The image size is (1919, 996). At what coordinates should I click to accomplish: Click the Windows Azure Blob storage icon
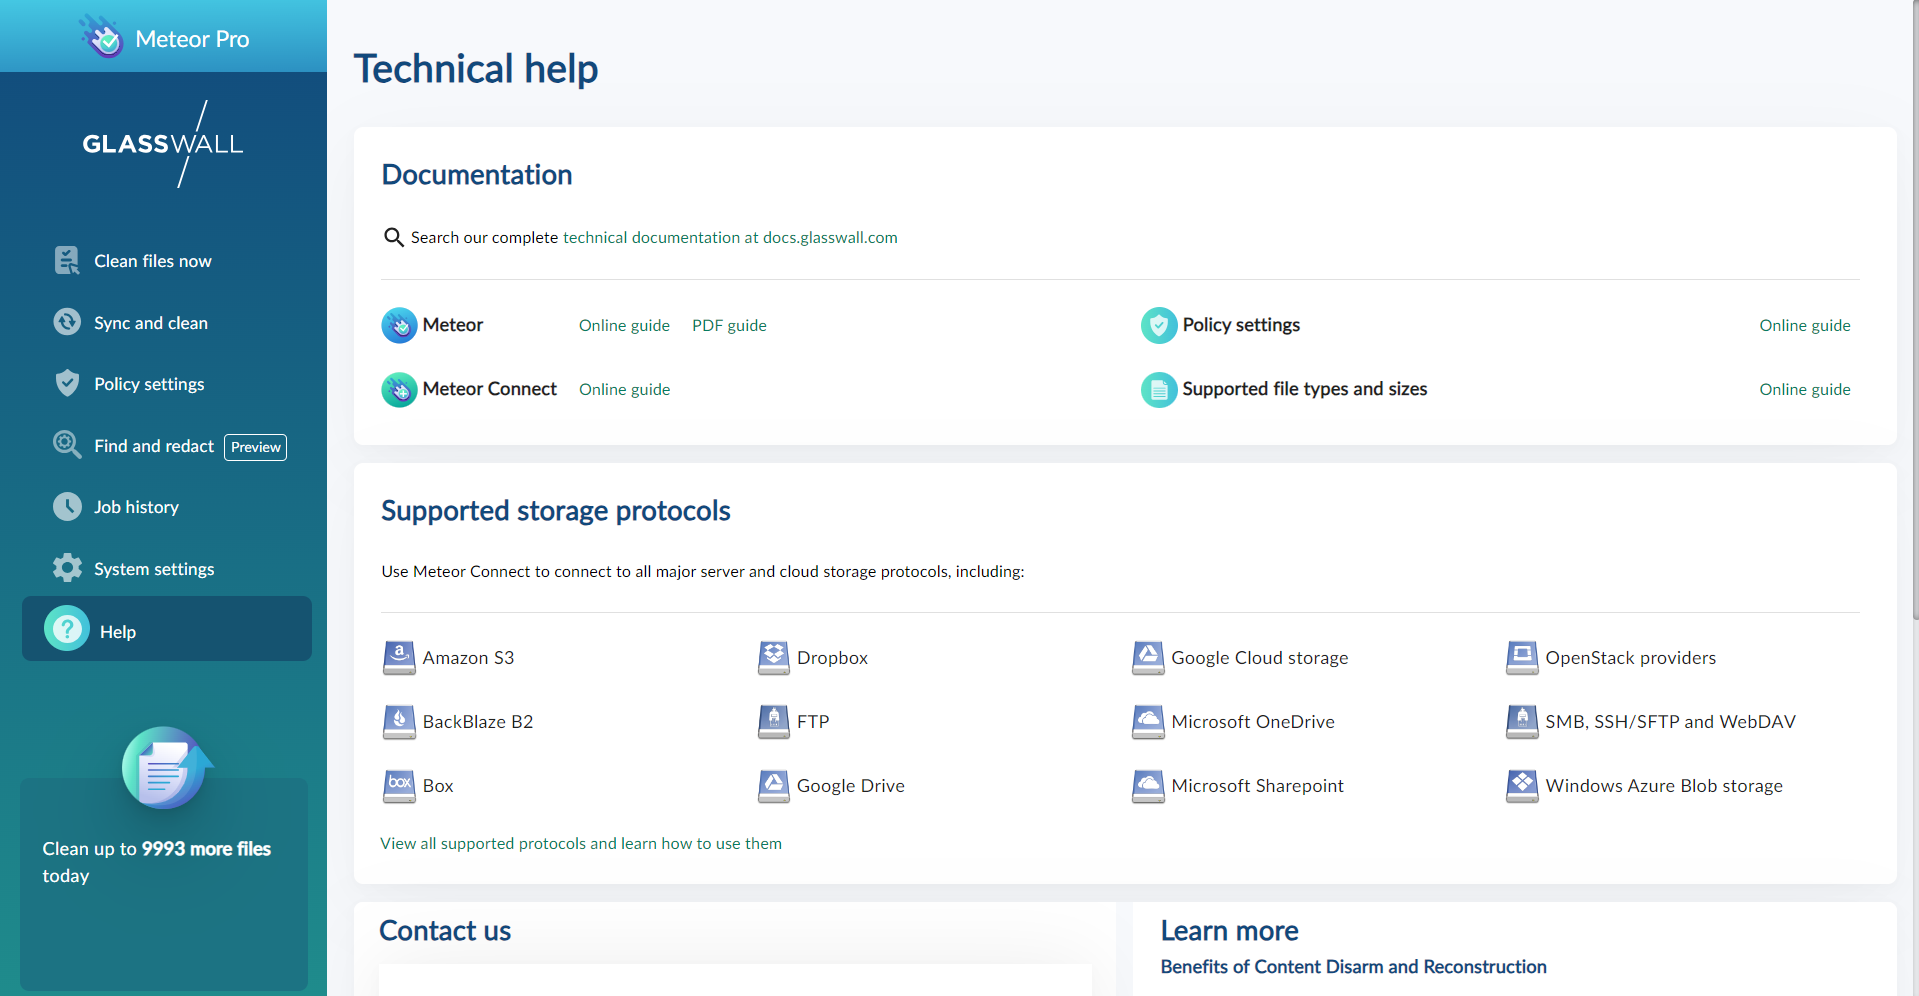click(1522, 786)
